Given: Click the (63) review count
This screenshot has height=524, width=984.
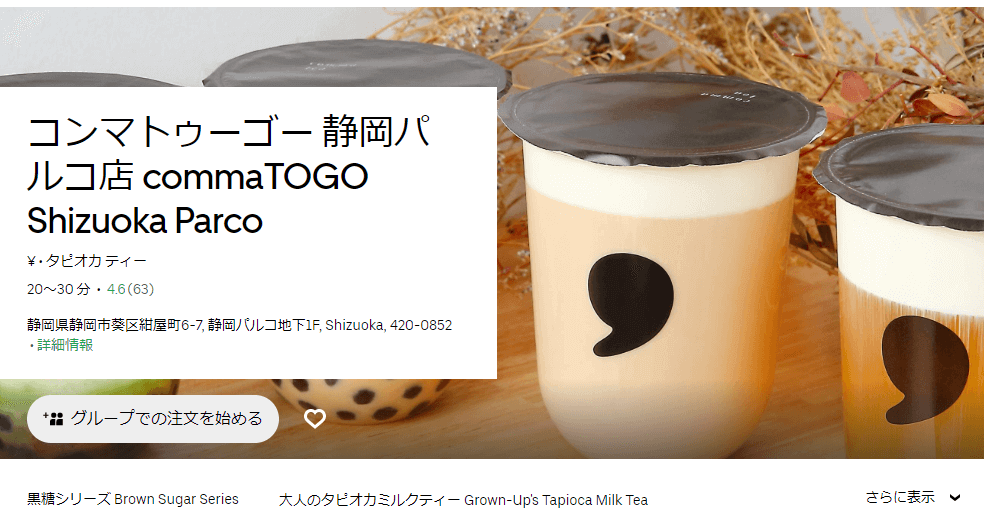Looking at the screenshot, I should (141, 289).
